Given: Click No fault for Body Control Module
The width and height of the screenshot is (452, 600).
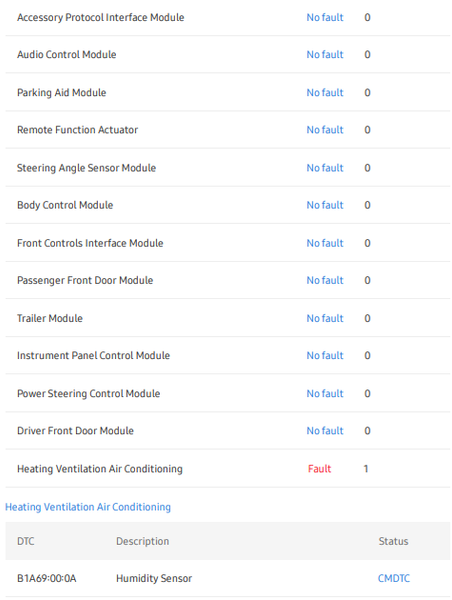Looking at the screenshot, I should pos(325,205).
